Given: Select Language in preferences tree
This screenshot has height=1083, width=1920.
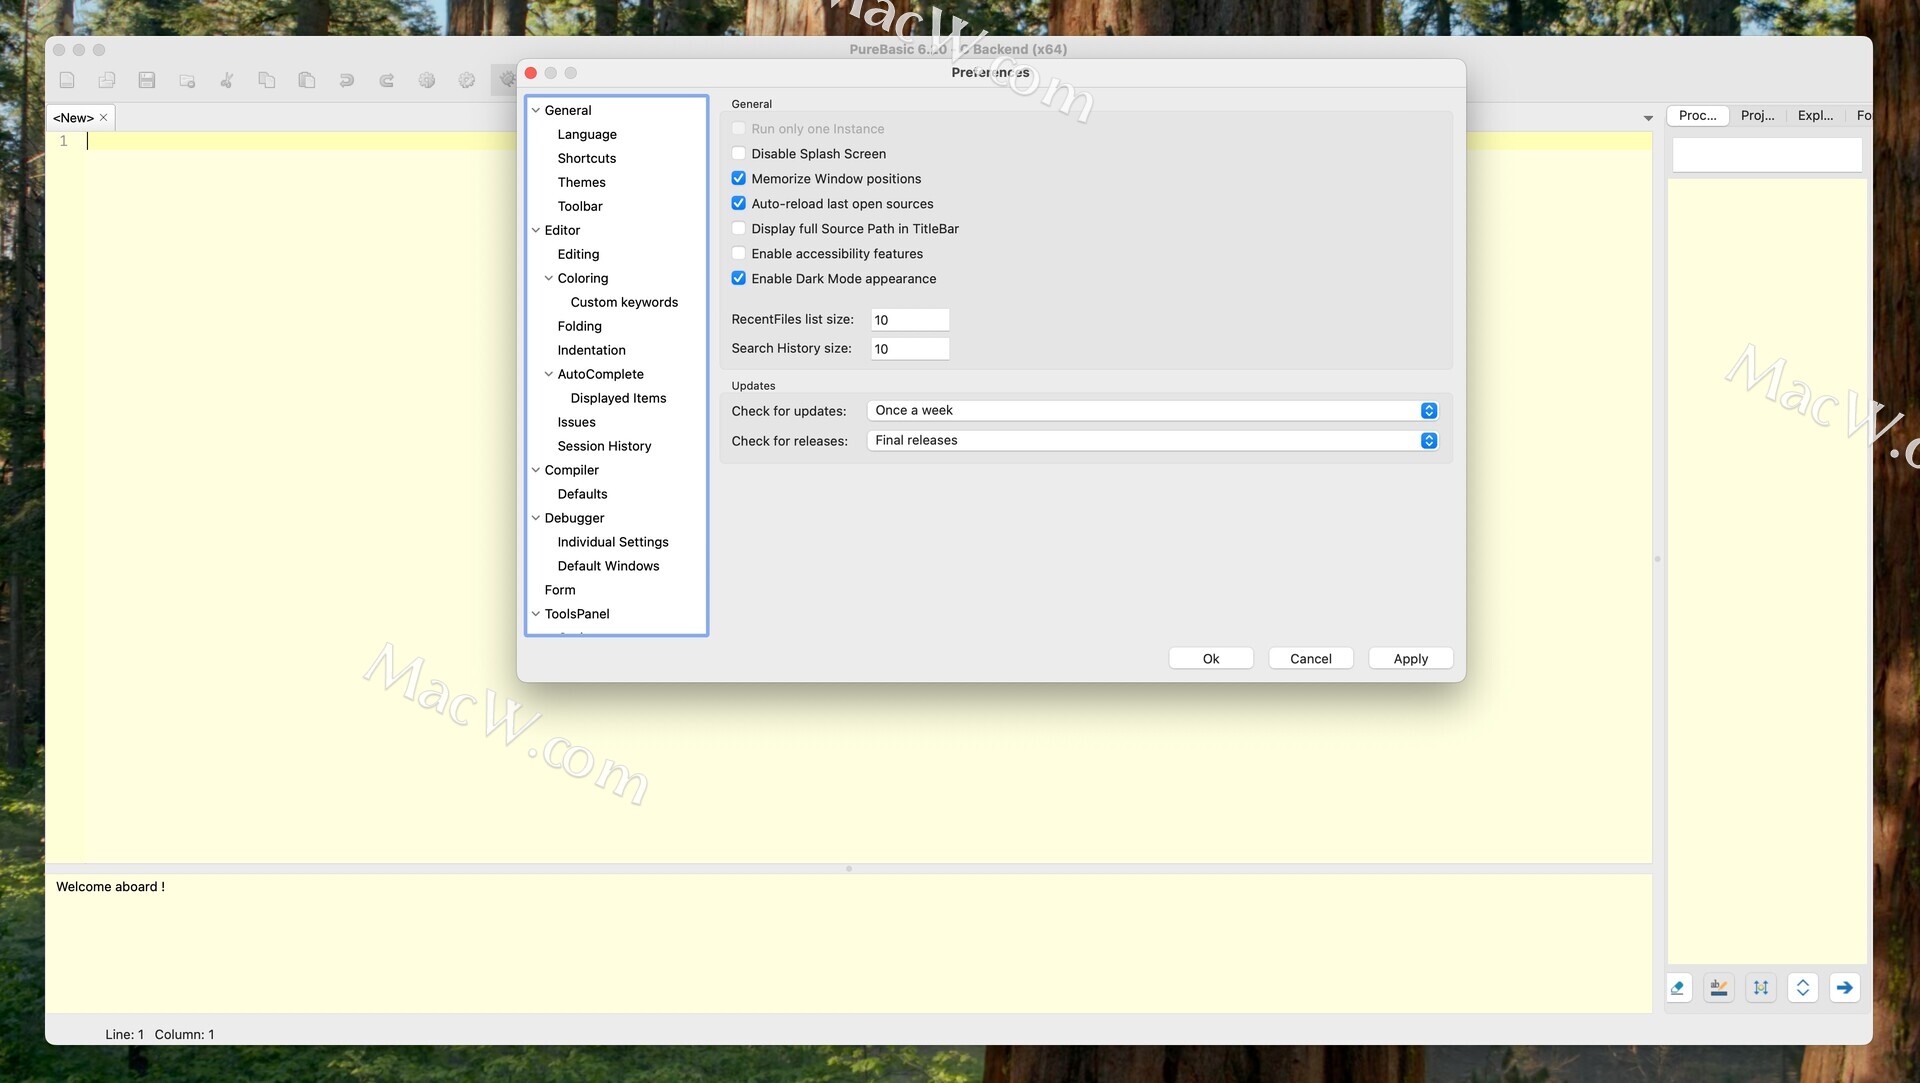Looking at the screenshot, I should tap(587, 134).
